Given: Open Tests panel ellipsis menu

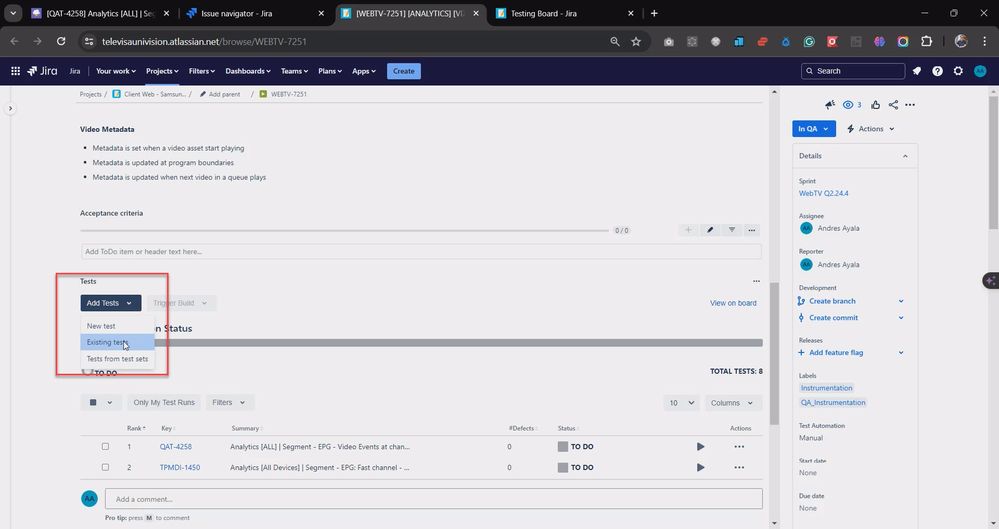Looking at the screenshot, I should point(756,281).
